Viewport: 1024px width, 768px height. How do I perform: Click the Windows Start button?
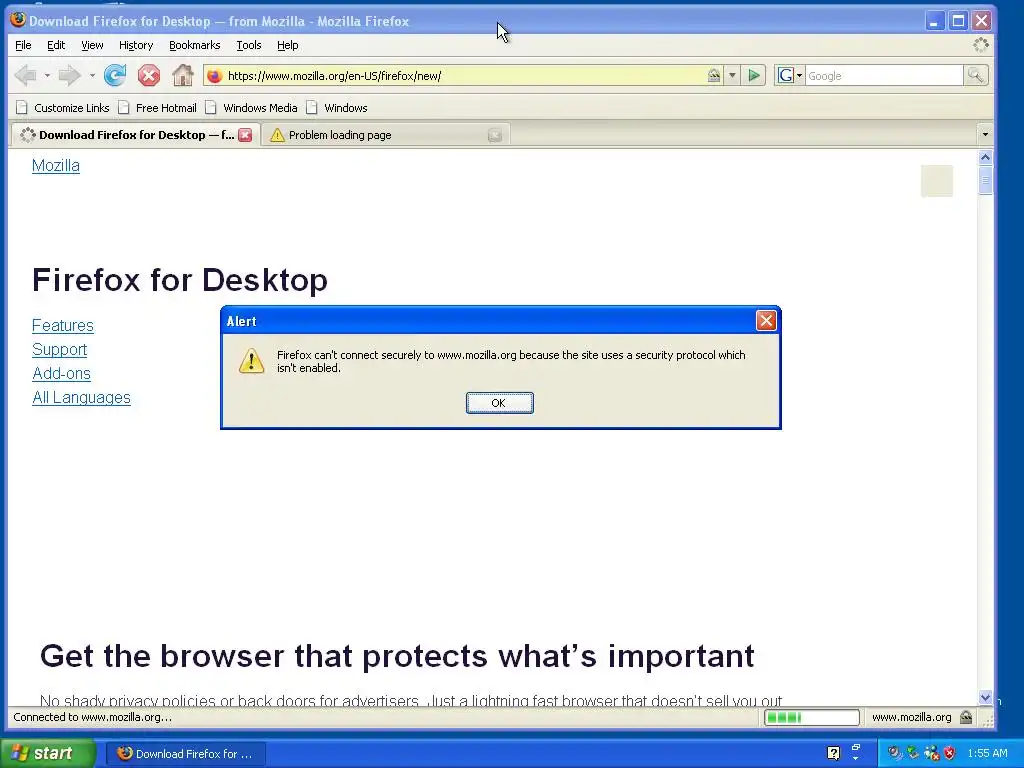pos(48,754)
